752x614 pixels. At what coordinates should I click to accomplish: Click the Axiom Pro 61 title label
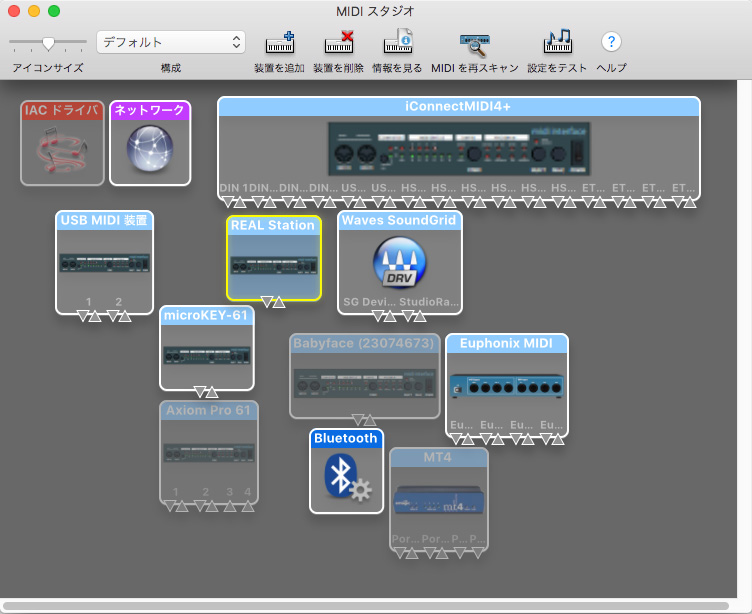coord(208,410)
